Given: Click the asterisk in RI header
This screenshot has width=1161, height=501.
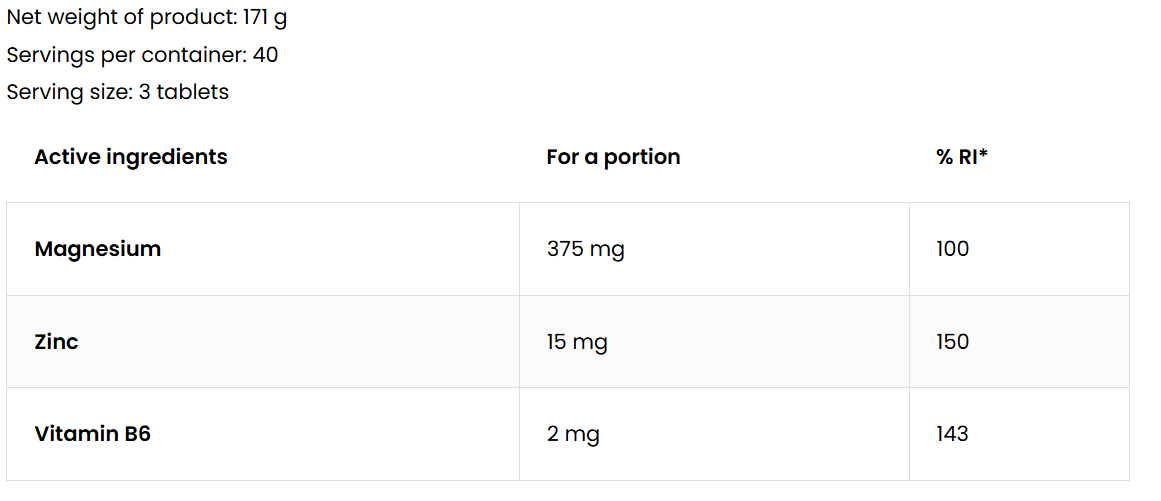Looking at the screenshot, I should click(x=984, y=153).
